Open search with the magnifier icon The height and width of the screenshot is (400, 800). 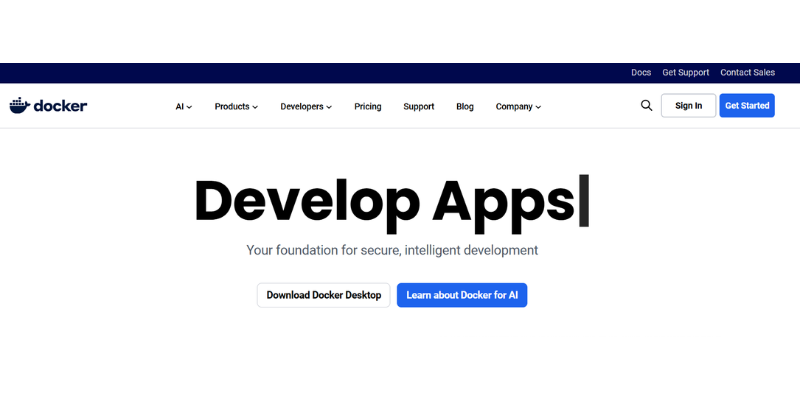[646, 105]
